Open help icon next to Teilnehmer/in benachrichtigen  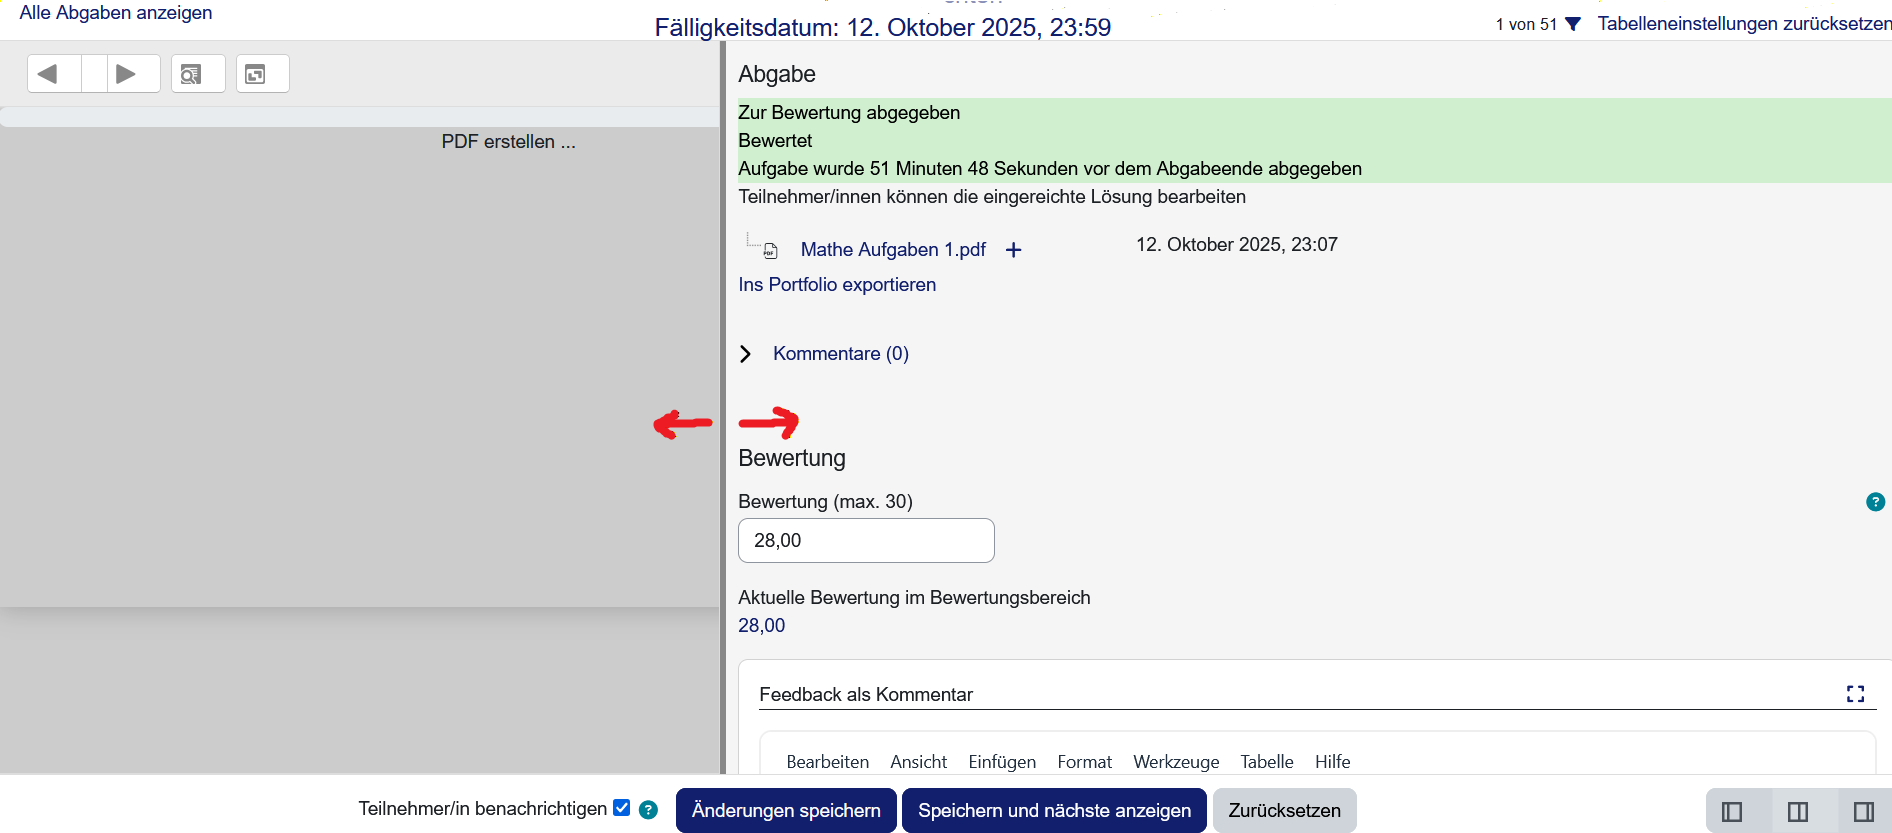coord(648,810)
